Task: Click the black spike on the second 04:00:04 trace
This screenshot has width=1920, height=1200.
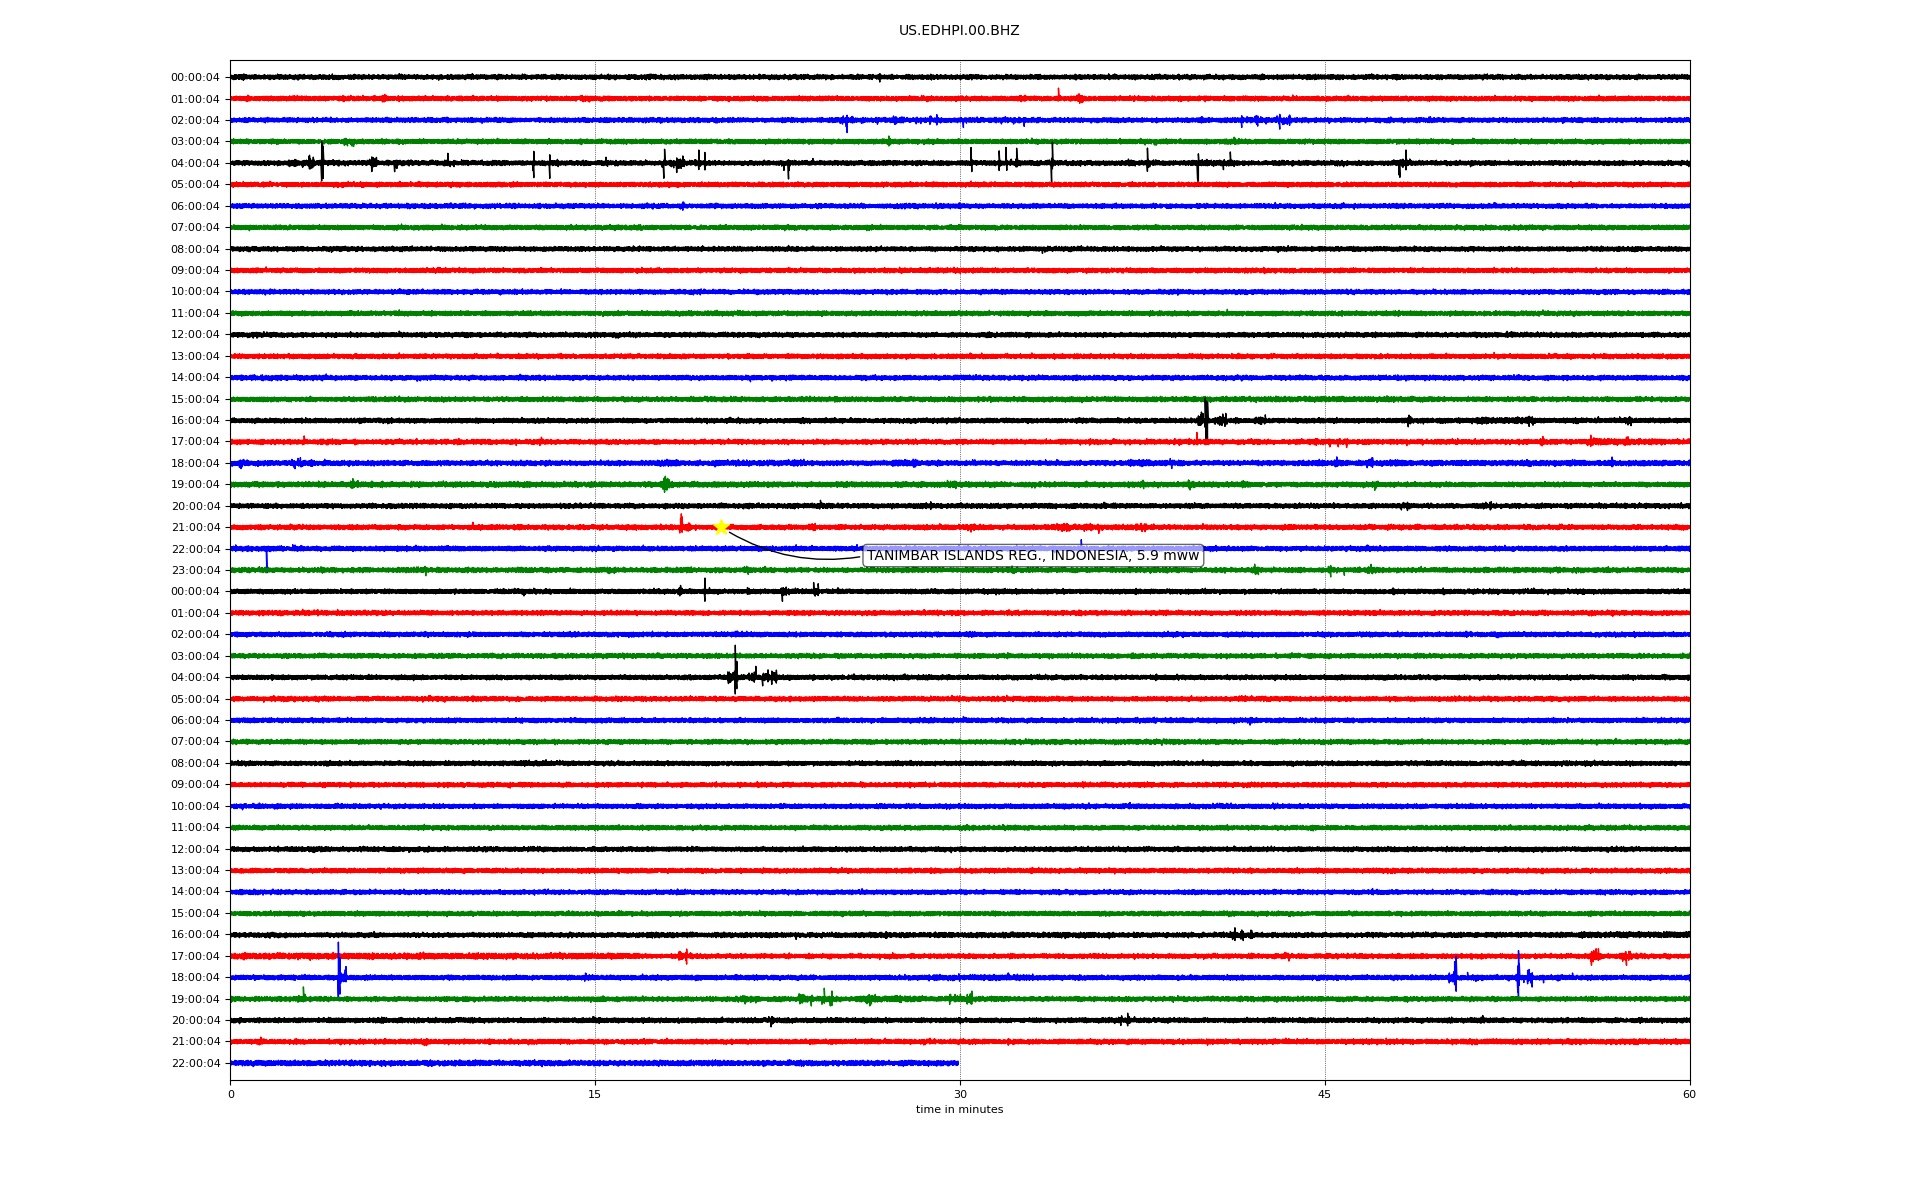Action: click(x=735, y=670)
